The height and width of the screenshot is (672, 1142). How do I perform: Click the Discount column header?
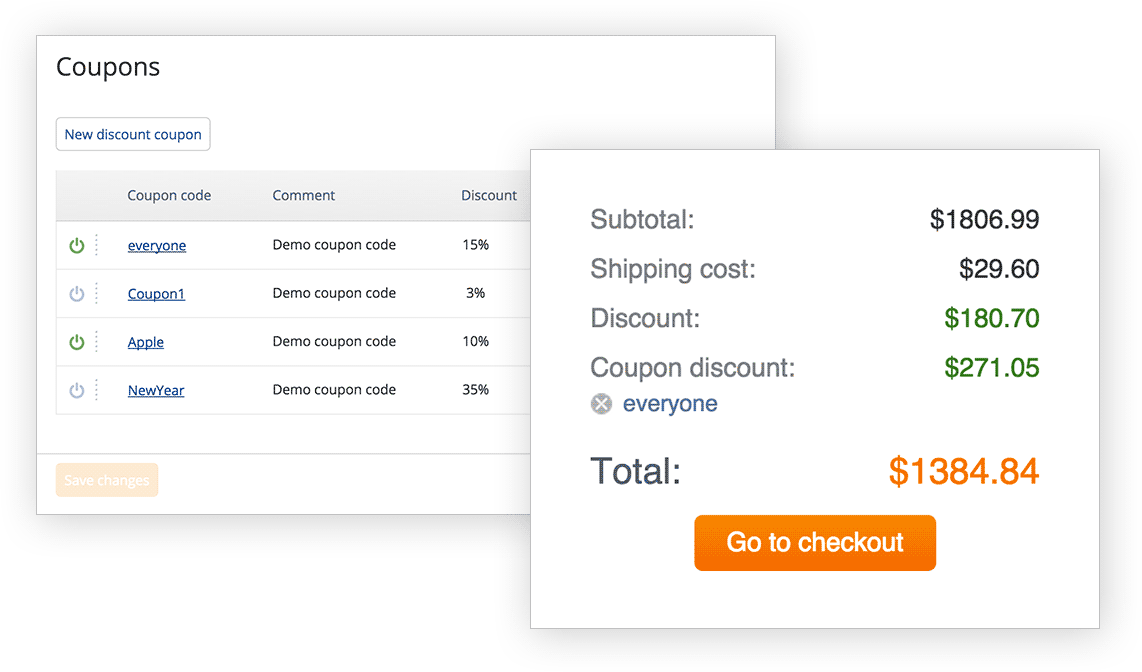[x=489, y=196]
